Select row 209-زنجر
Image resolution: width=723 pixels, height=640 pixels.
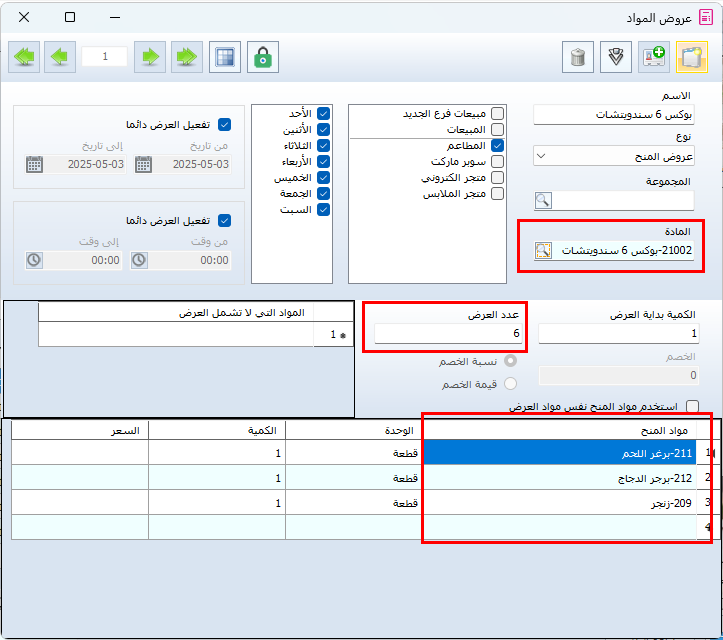(559, 503)
